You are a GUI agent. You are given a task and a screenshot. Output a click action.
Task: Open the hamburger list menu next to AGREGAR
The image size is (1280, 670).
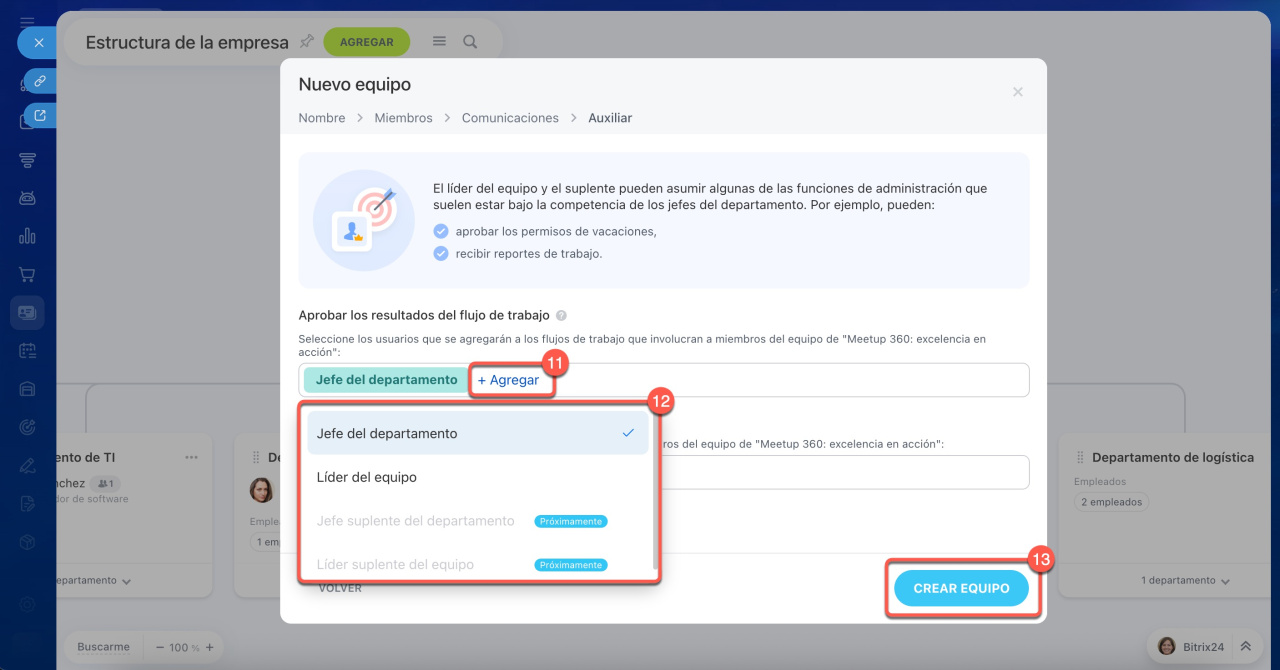[439, 42]
